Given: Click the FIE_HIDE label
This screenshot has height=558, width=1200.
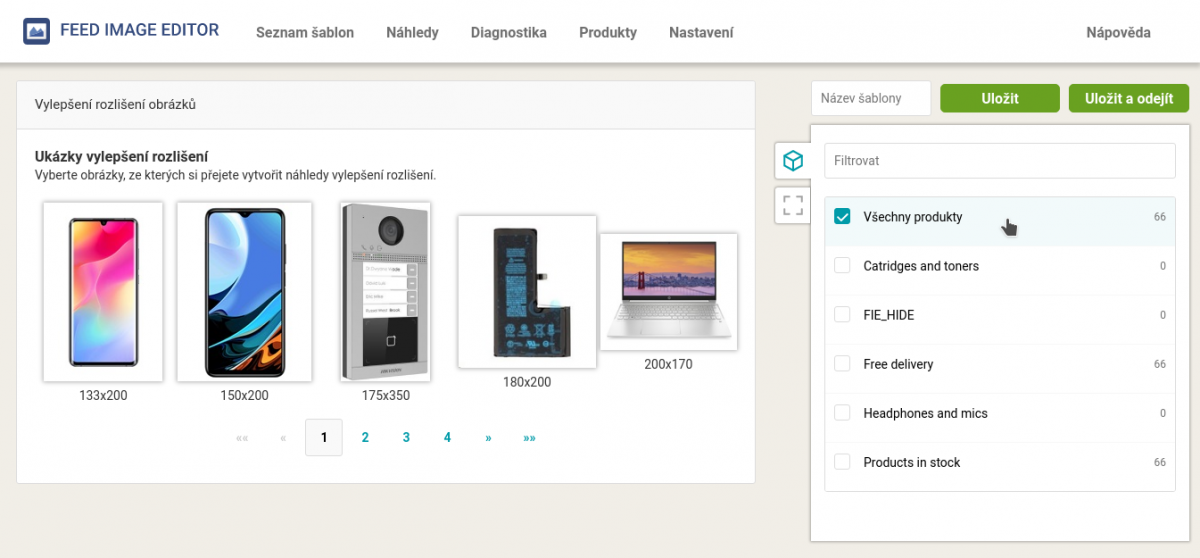Looking at the screenshot, I should coord(889,315).
